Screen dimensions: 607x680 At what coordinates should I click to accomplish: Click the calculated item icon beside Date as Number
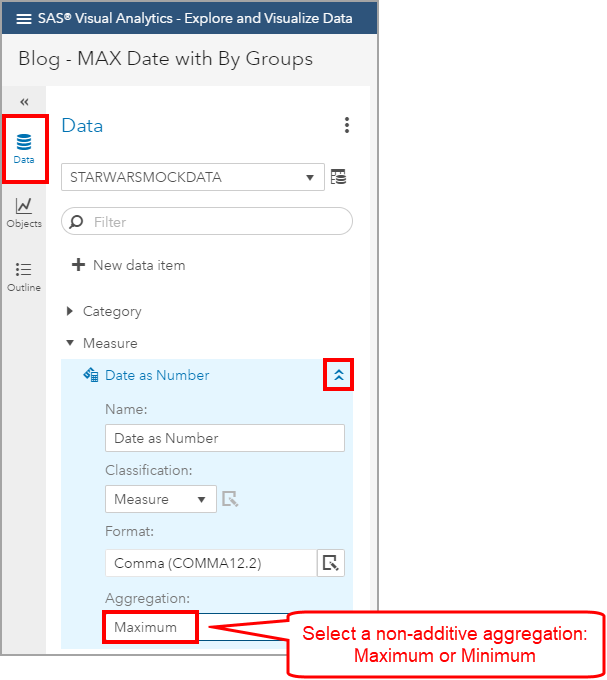[x=91, y=375]
